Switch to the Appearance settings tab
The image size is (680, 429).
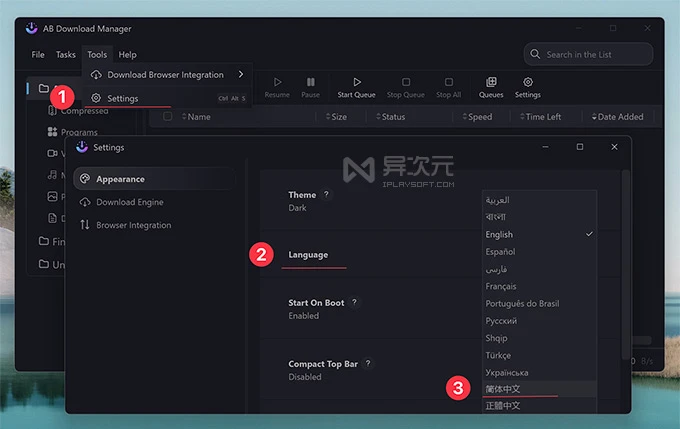click(154, 179)
